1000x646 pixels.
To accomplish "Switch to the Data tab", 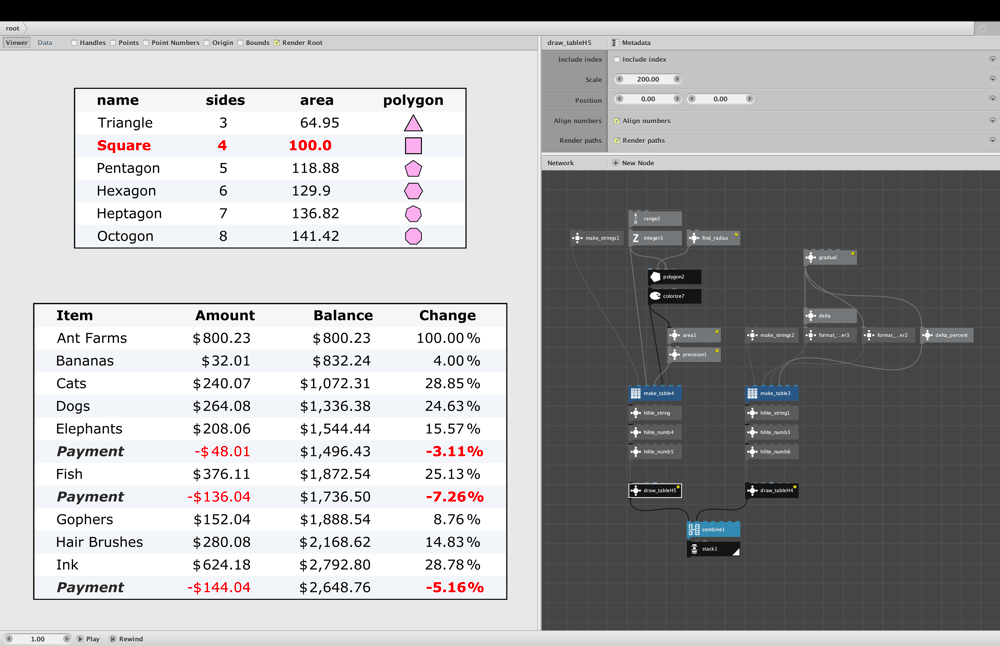I will (45, 43).
